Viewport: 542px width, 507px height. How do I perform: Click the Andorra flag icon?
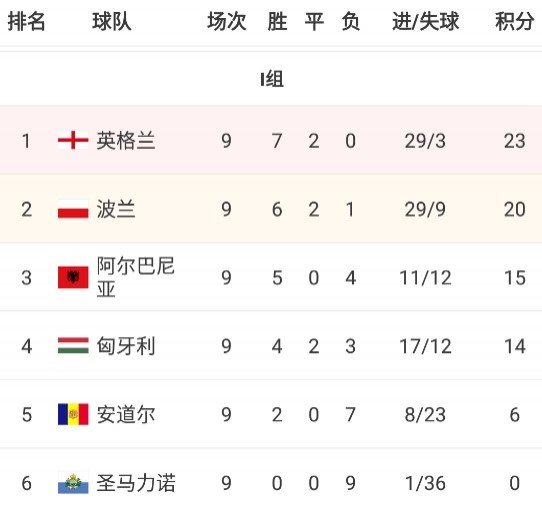pos(73,414)
